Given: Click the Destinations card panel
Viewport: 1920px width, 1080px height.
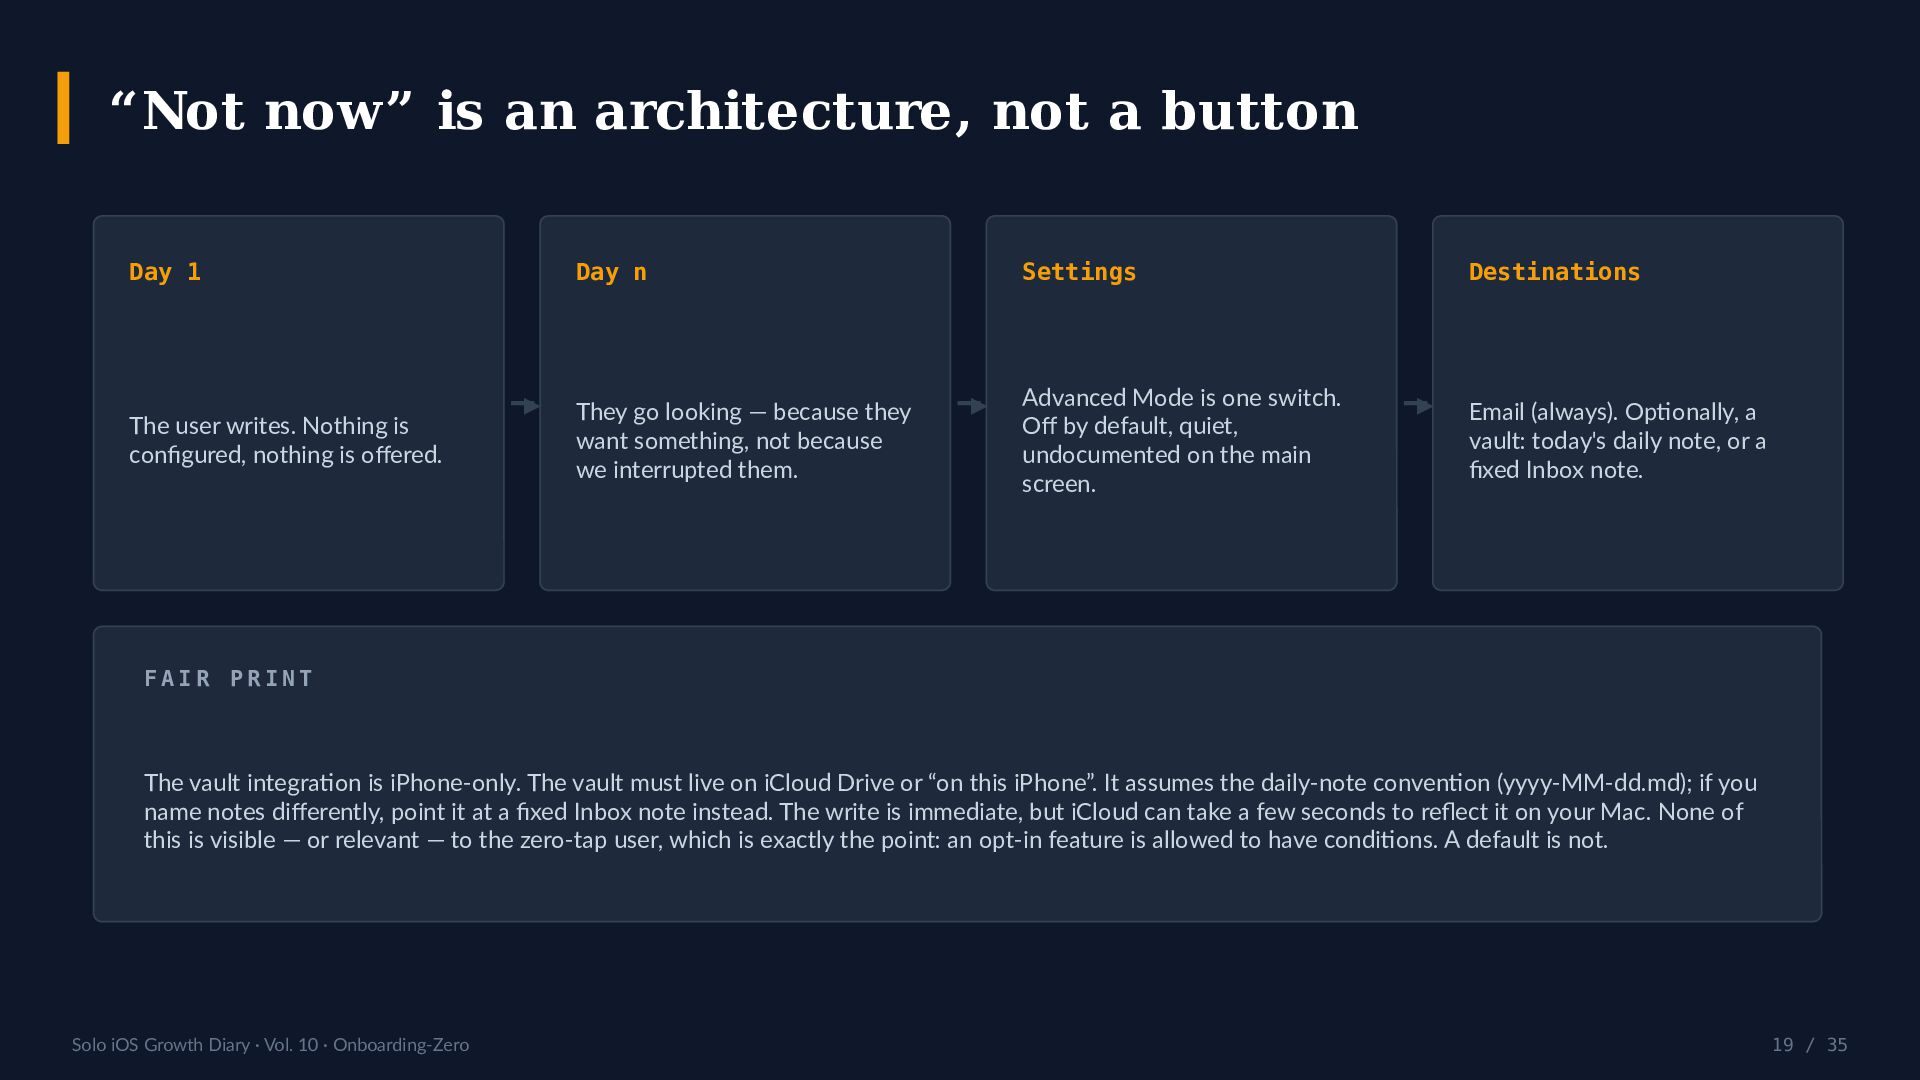Looking at the screenshot, I should click(1638, 403).
